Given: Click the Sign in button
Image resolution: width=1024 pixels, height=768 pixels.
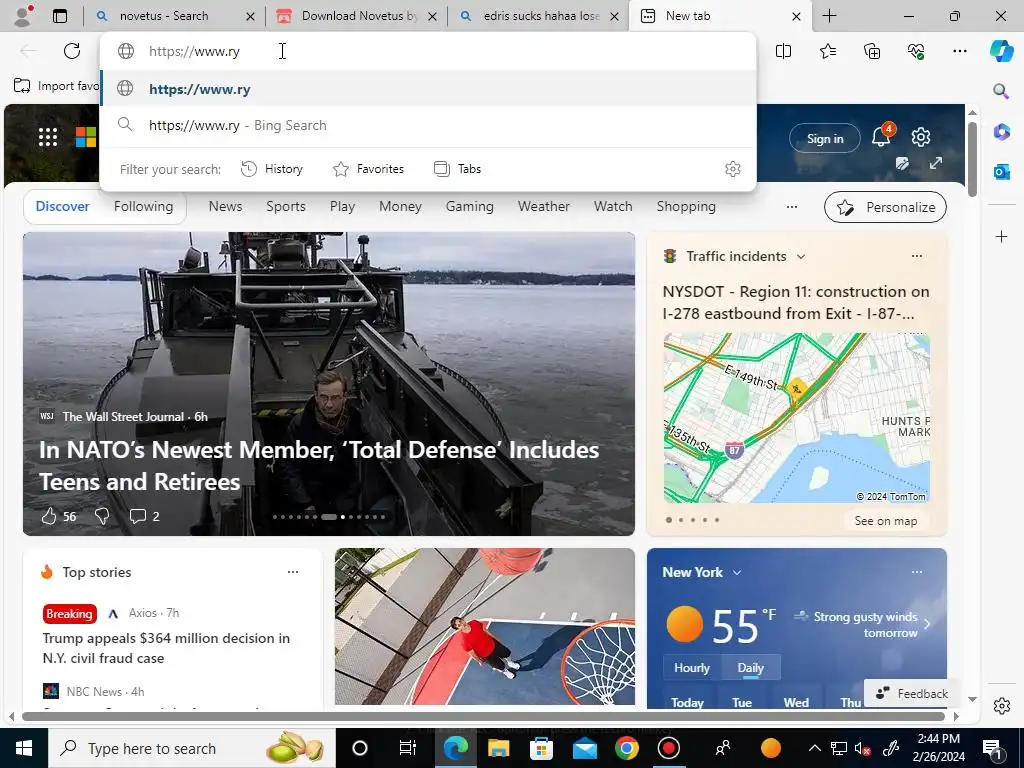Looking at the screenshot, I should point(825,138).
